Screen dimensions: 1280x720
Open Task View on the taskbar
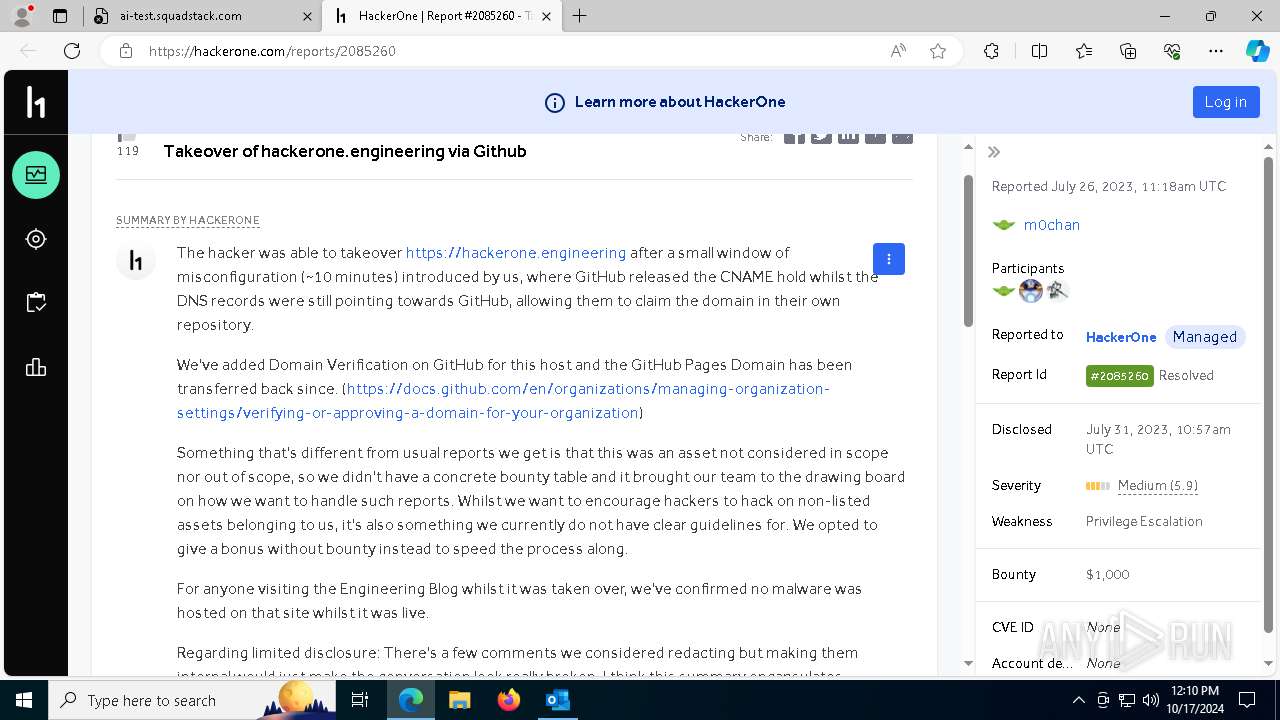click(x=360, y=700)
